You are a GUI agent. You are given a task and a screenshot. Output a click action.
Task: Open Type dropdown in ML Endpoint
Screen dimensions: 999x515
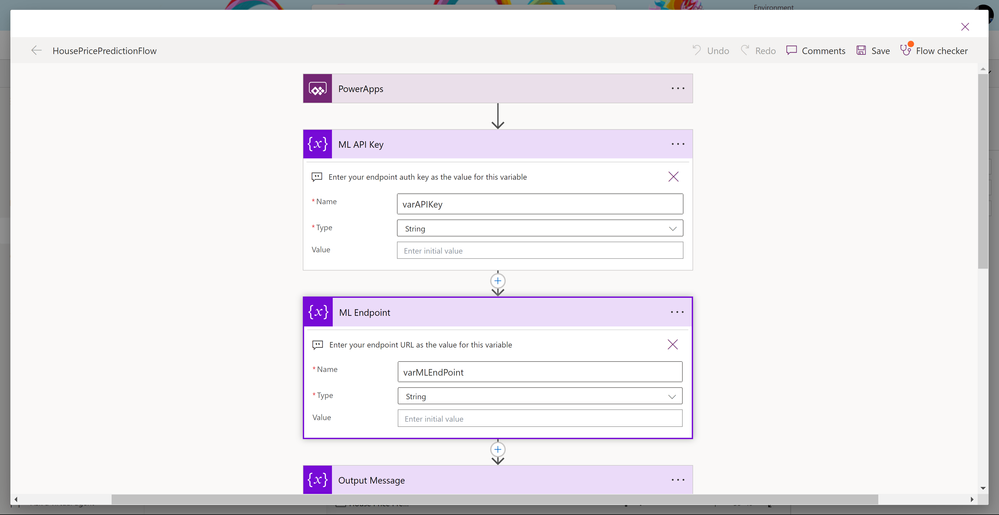540,396
